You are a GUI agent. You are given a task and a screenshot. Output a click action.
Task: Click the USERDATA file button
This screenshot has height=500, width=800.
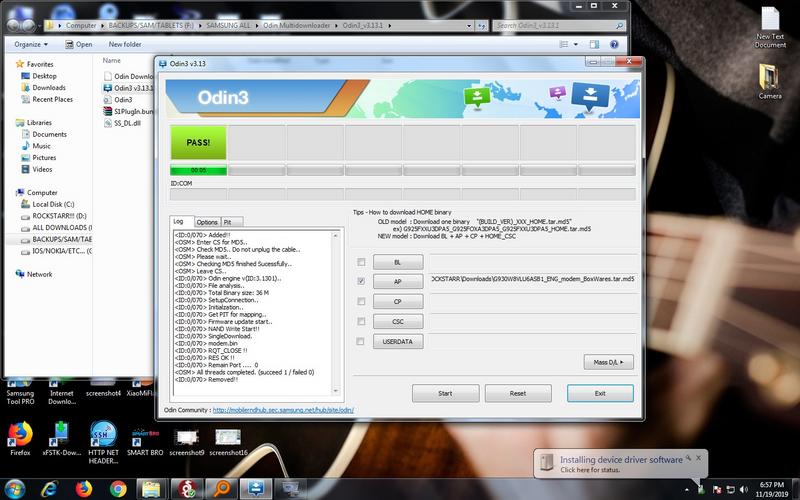tap(398, 341)
